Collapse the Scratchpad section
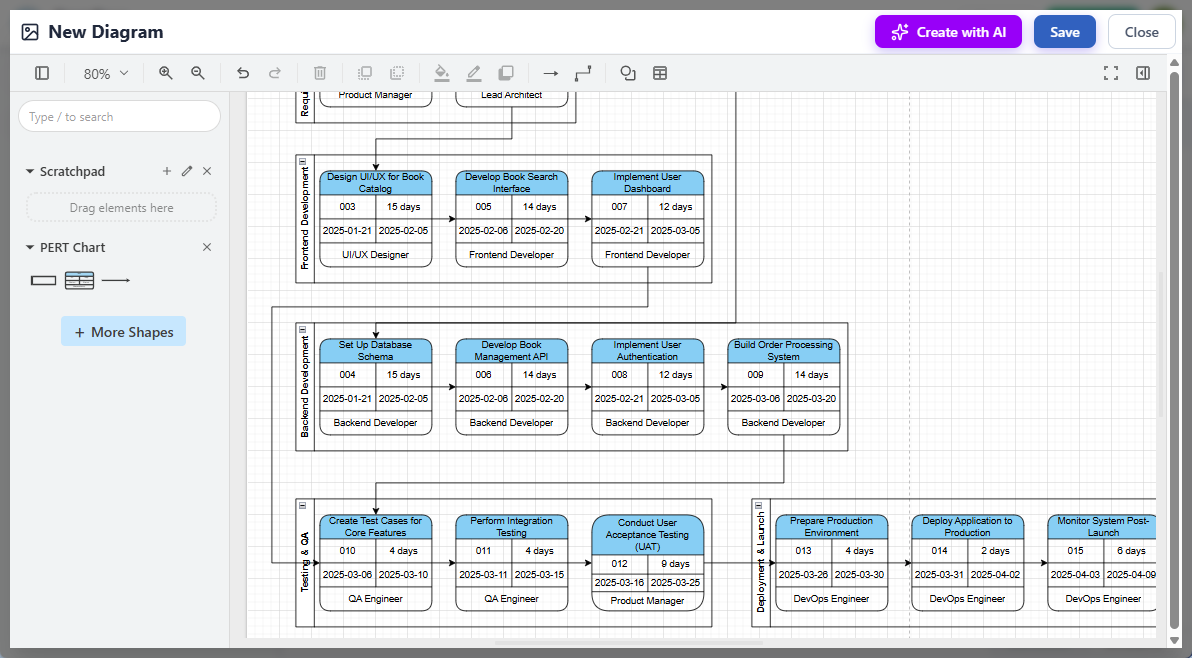 tap(30, 171)
